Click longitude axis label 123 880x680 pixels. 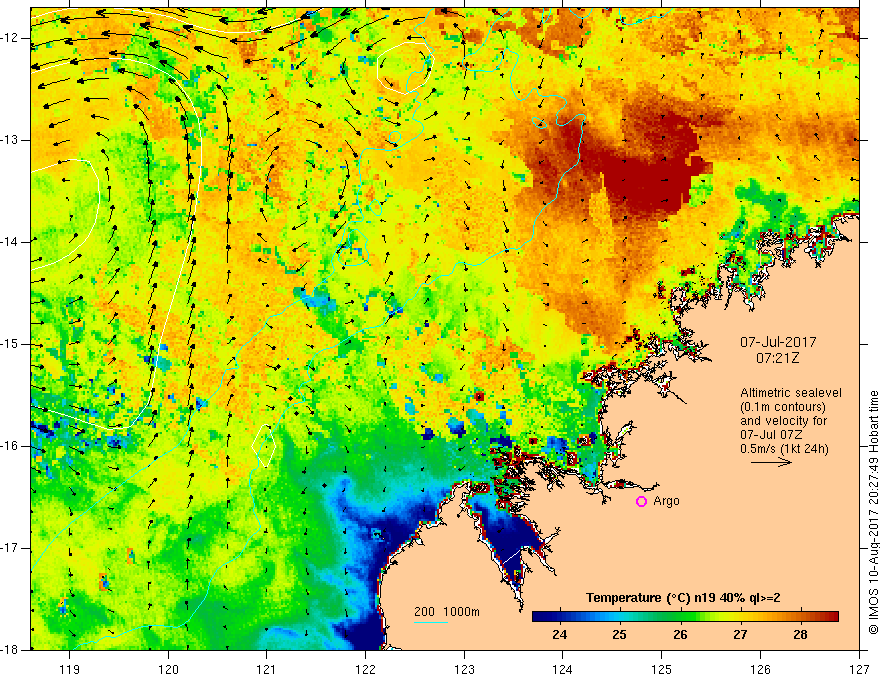pos(464,669)
